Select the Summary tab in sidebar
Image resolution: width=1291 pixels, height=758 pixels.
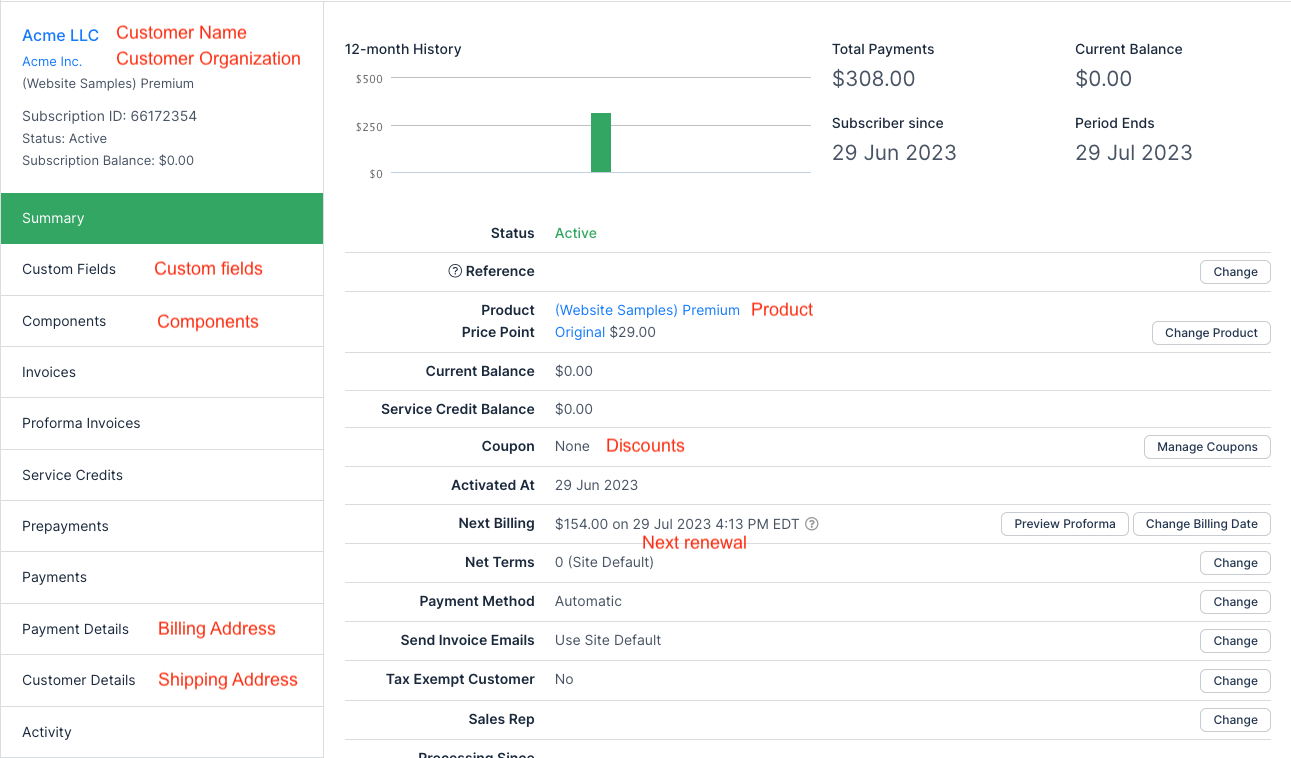[161, 218]
